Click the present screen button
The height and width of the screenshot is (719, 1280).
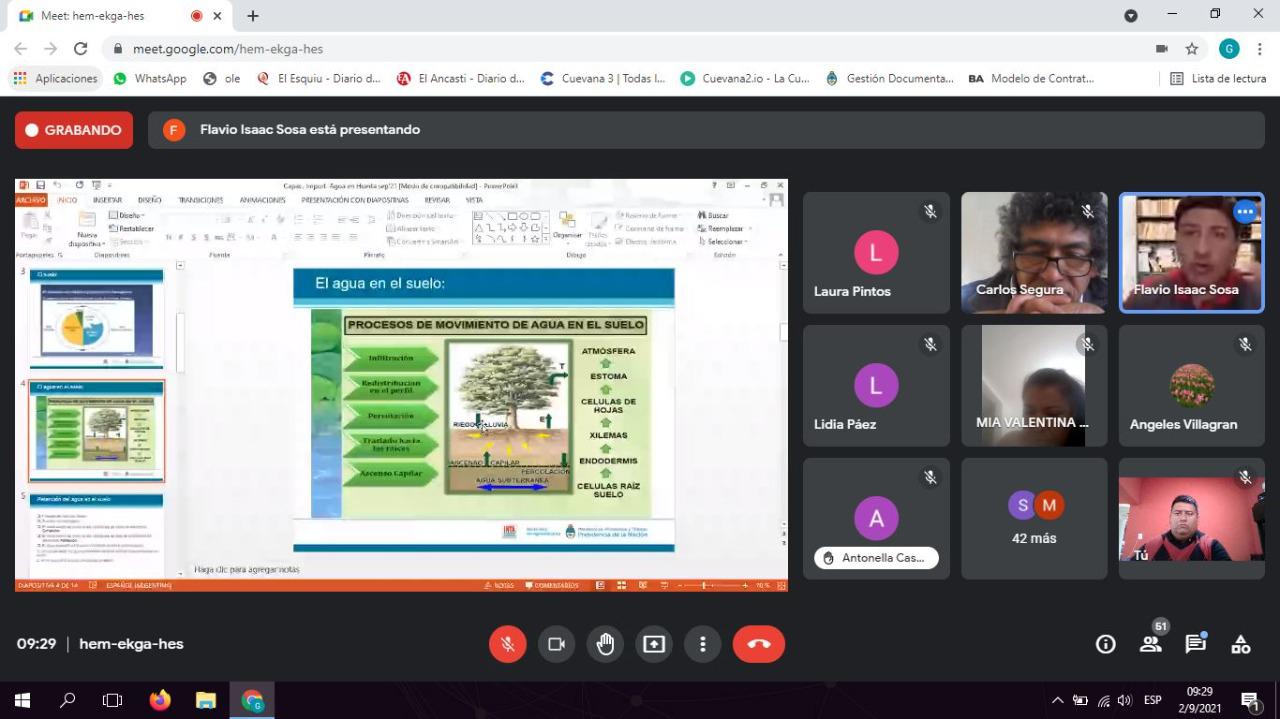(x=654, y=644)
